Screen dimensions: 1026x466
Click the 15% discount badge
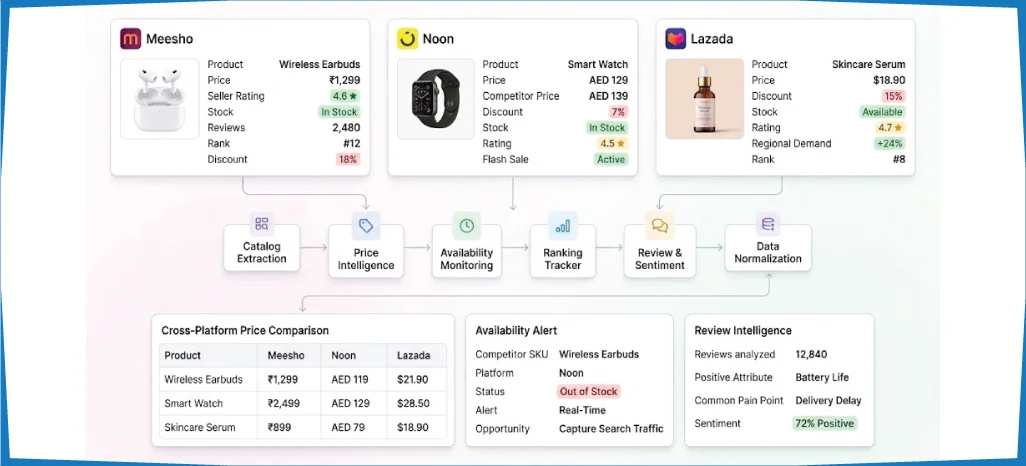tap(894, 96)
